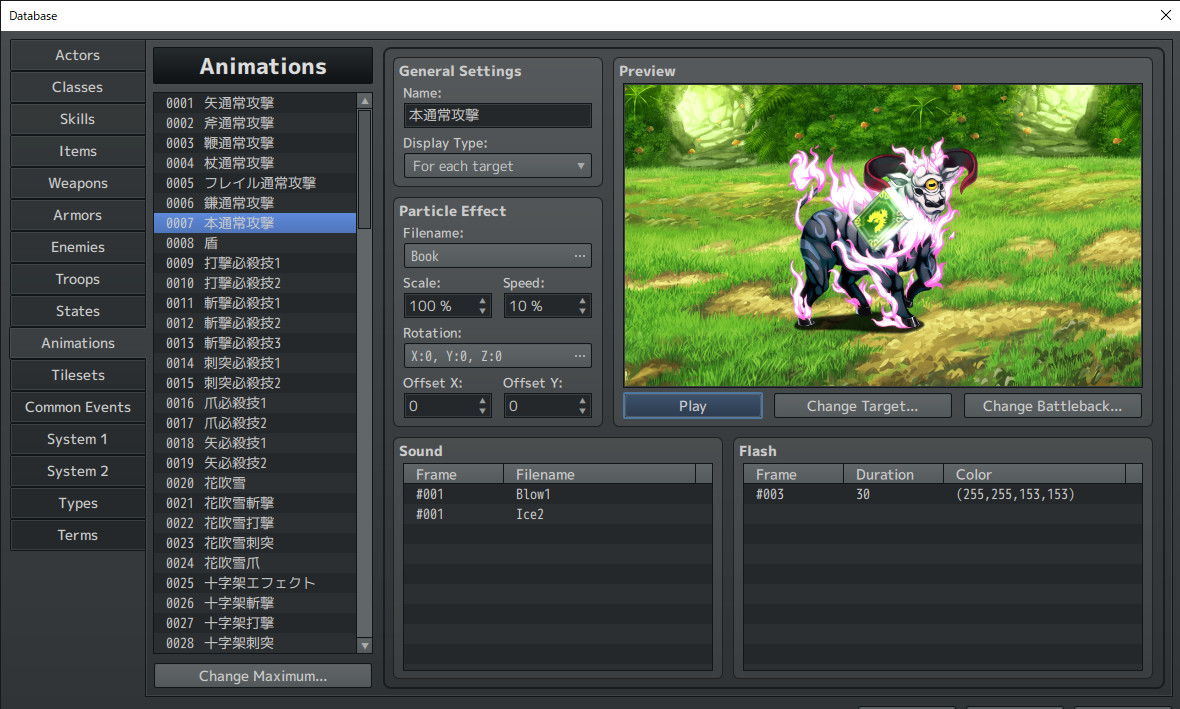This screenshot has width=1180, height=709.
Task: Open the Tilesets section
Action: [77, 375]
